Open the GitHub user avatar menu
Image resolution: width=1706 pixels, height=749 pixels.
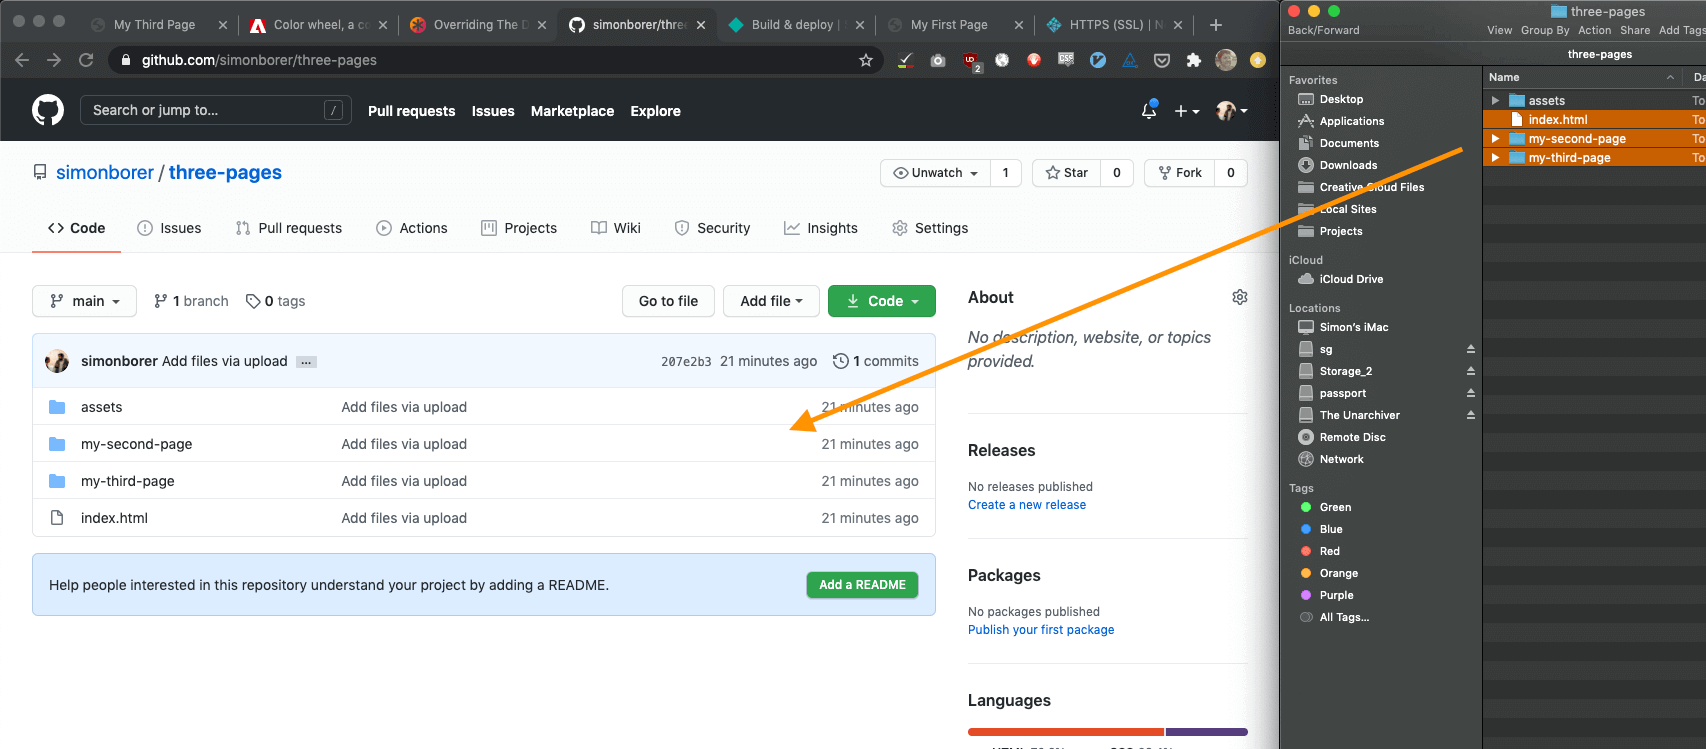[x=1232, y=111]
